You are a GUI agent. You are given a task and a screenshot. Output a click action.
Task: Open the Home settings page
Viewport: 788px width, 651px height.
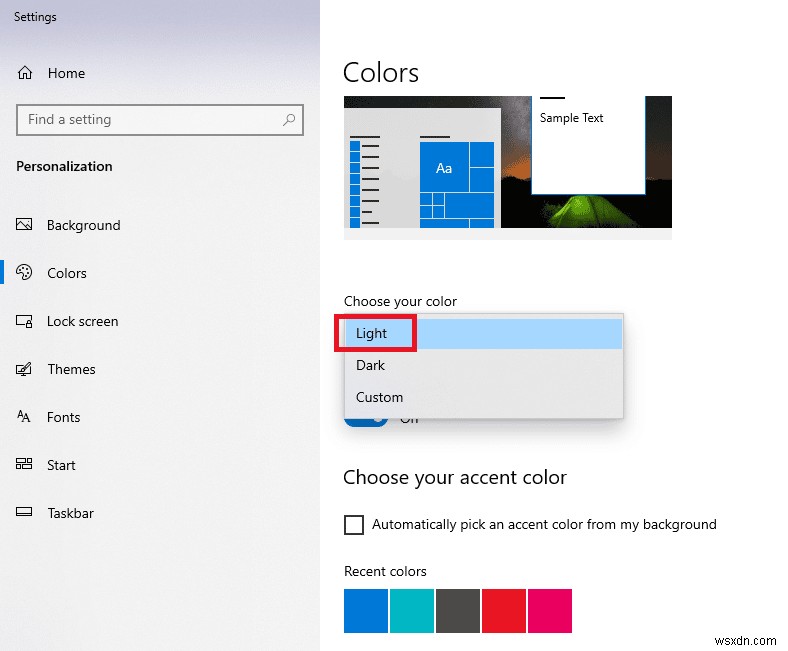tap(160, 73)
